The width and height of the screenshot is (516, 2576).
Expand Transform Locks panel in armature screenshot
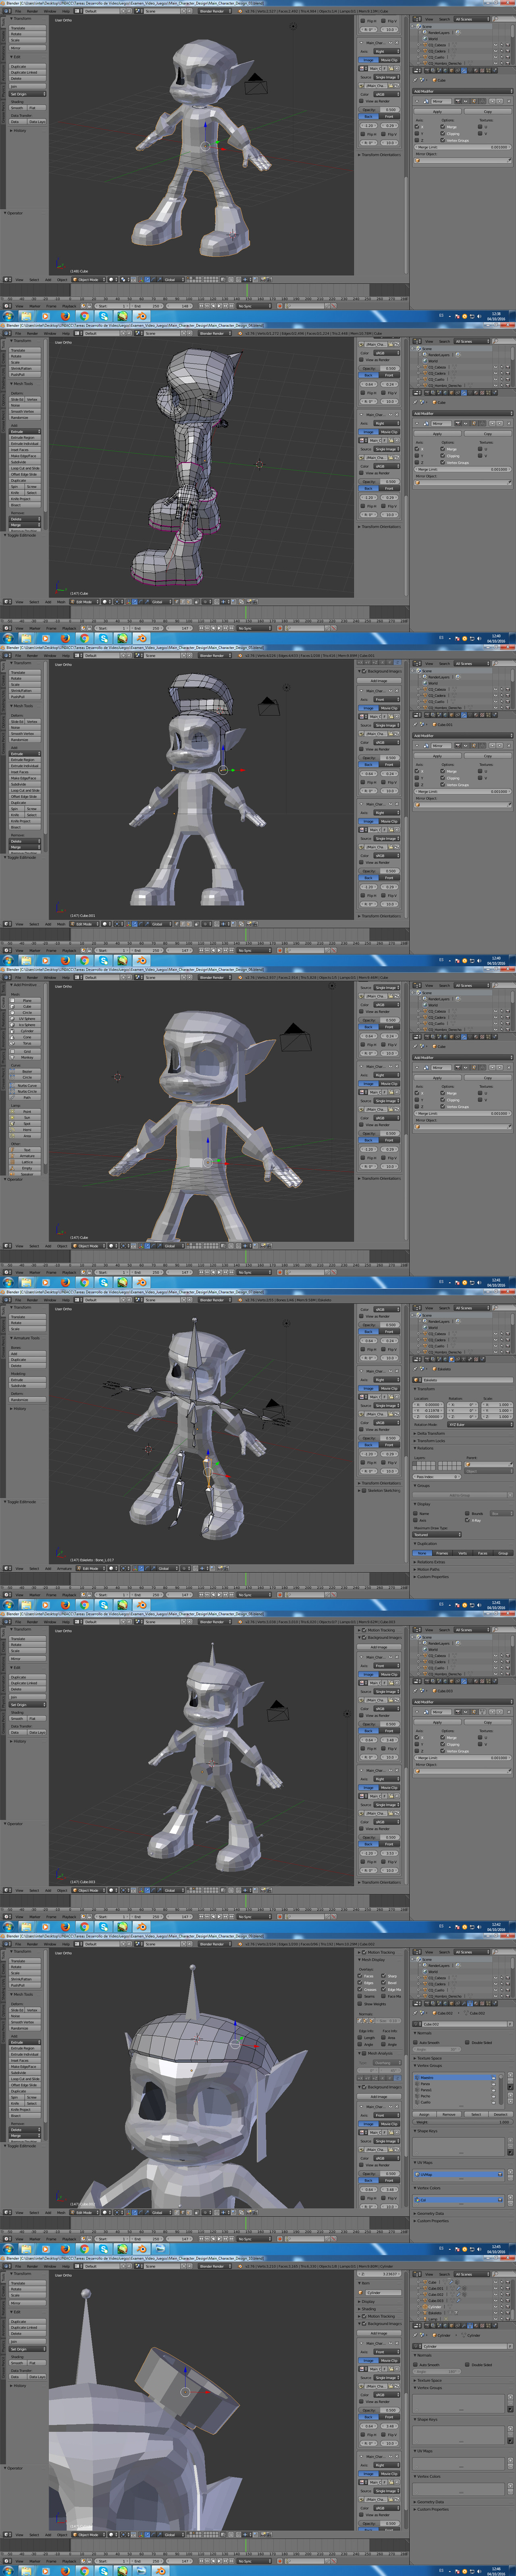pos(431,1441)
